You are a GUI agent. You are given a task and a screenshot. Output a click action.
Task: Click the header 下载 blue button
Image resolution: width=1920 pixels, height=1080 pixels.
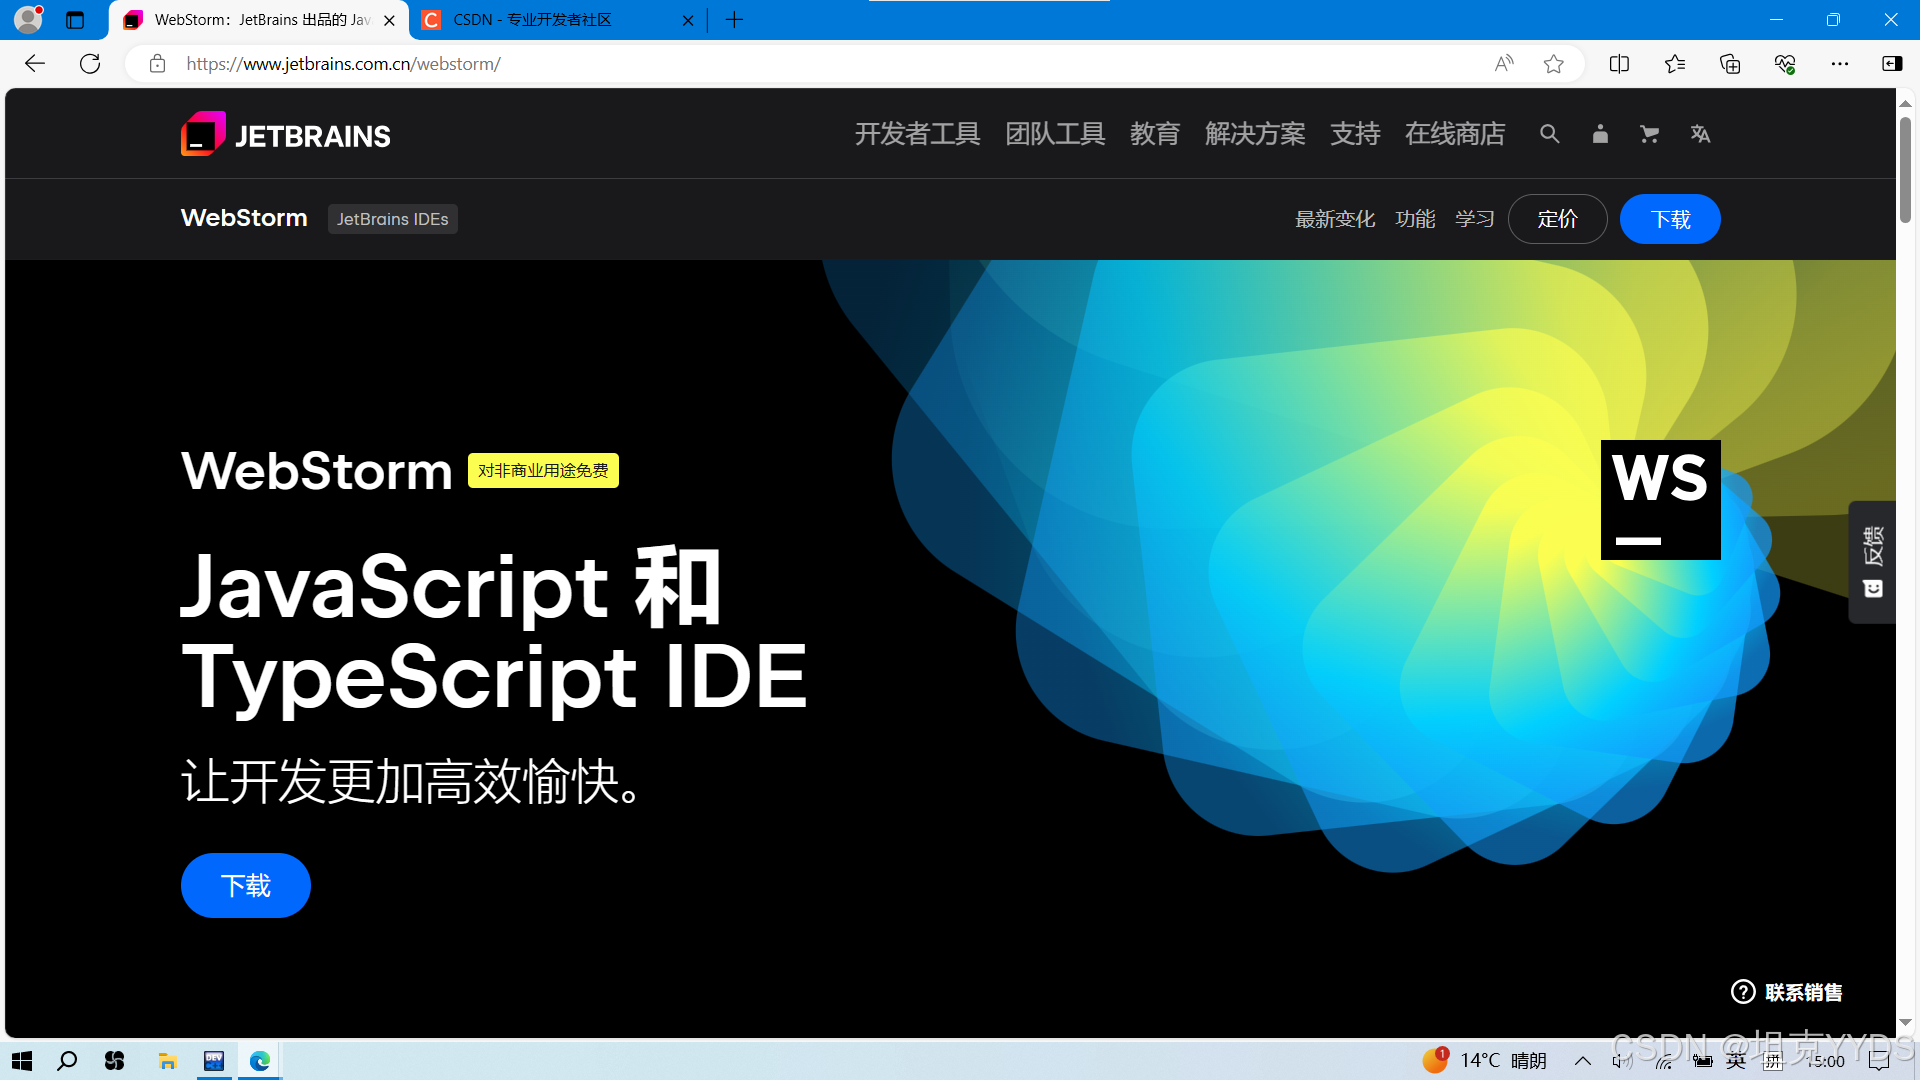(1670, 219)
